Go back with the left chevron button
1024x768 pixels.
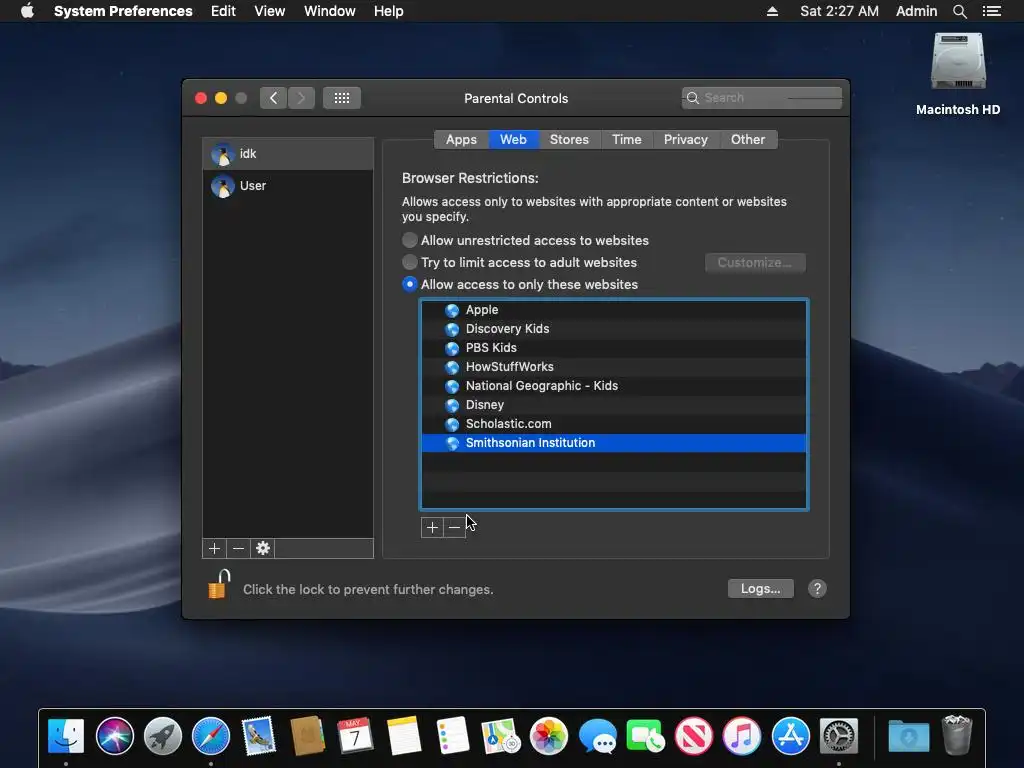273,98
